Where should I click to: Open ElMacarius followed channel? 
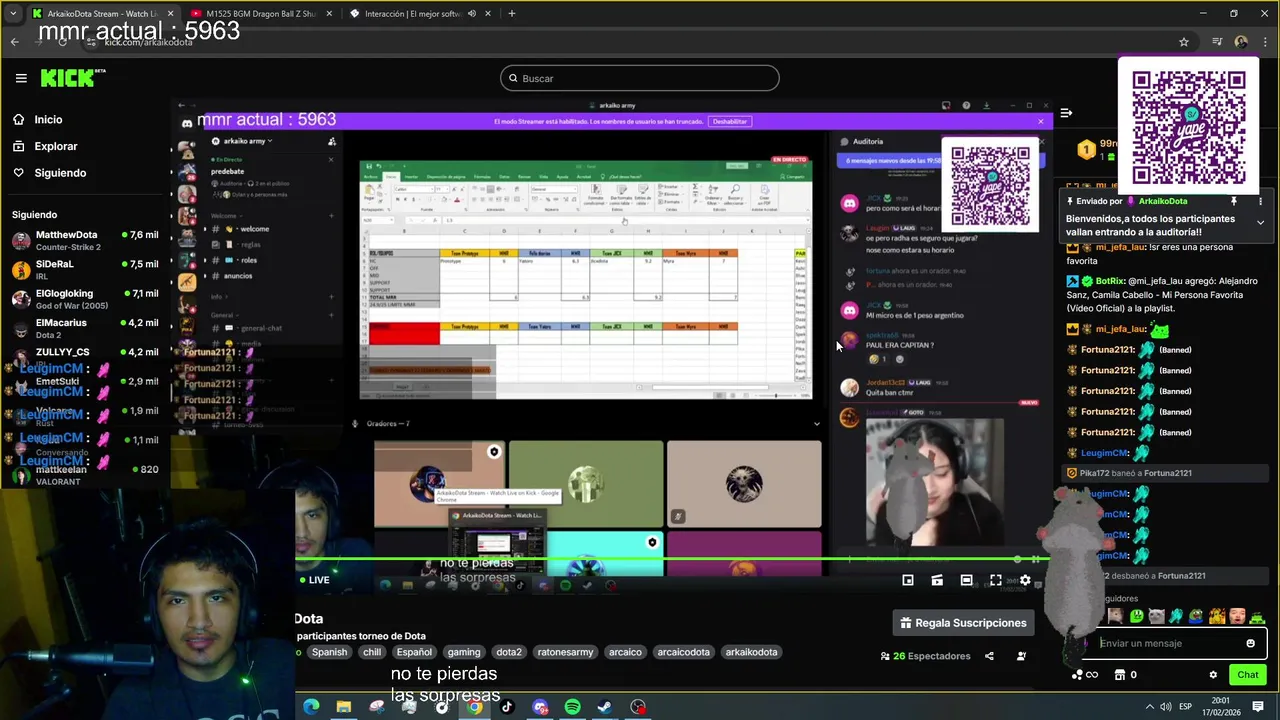tap(85, 328)
